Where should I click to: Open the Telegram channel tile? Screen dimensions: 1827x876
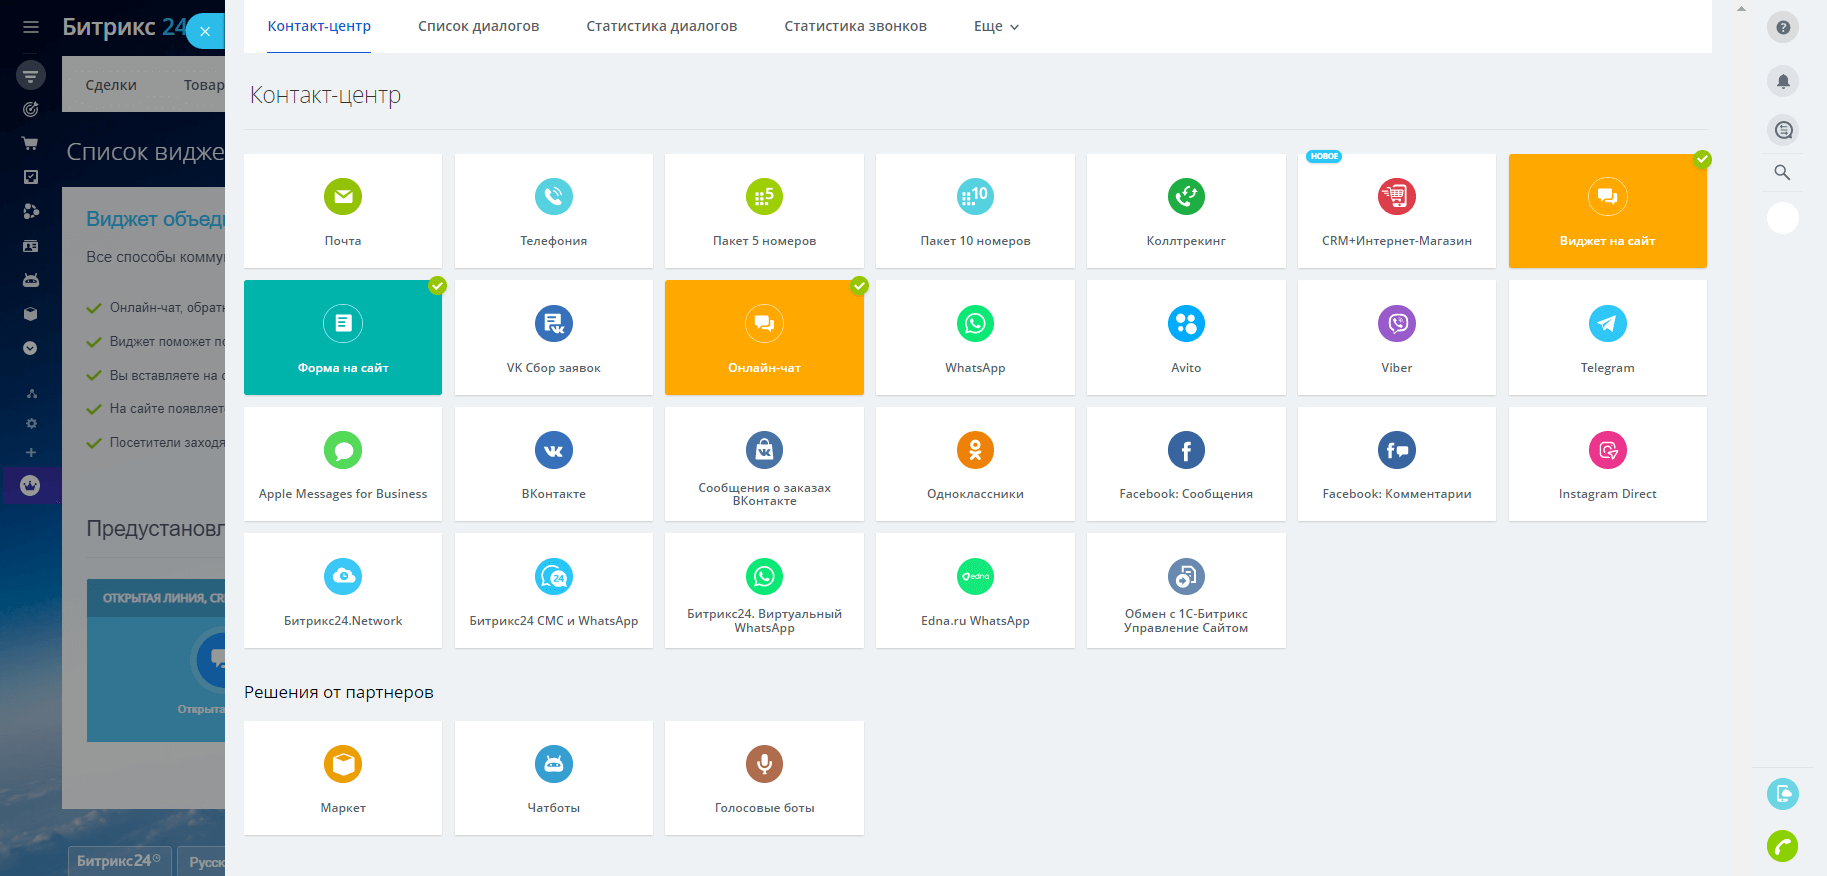coord(1608,338)
